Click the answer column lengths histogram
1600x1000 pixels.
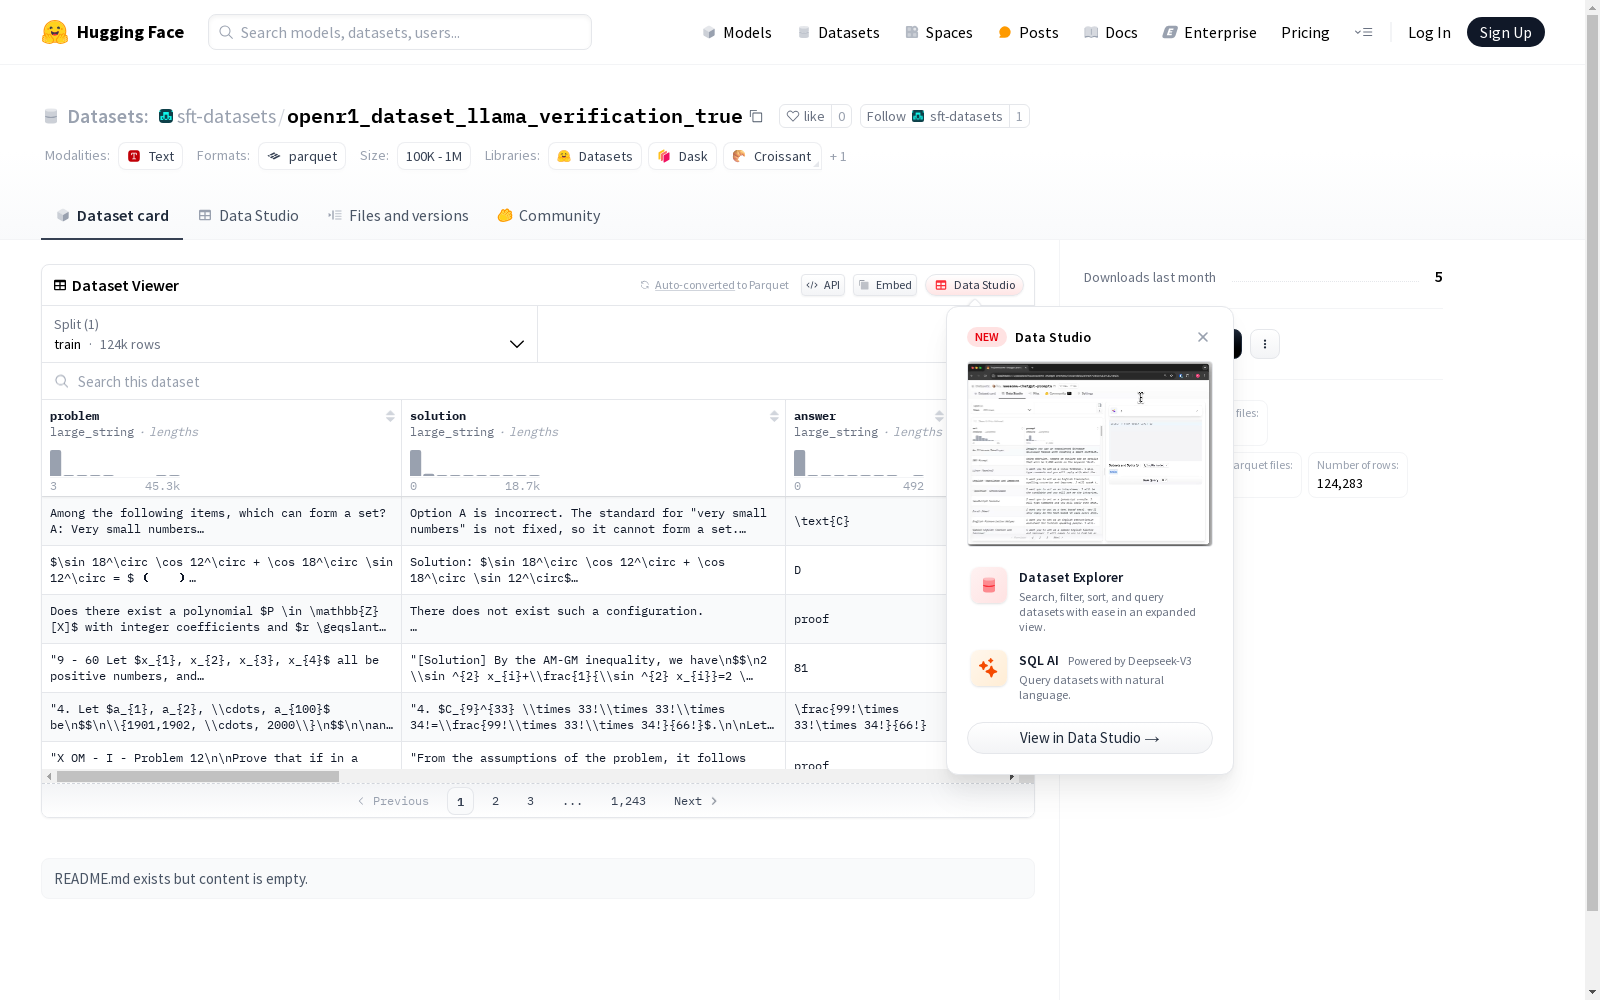[x=859, y=463]
